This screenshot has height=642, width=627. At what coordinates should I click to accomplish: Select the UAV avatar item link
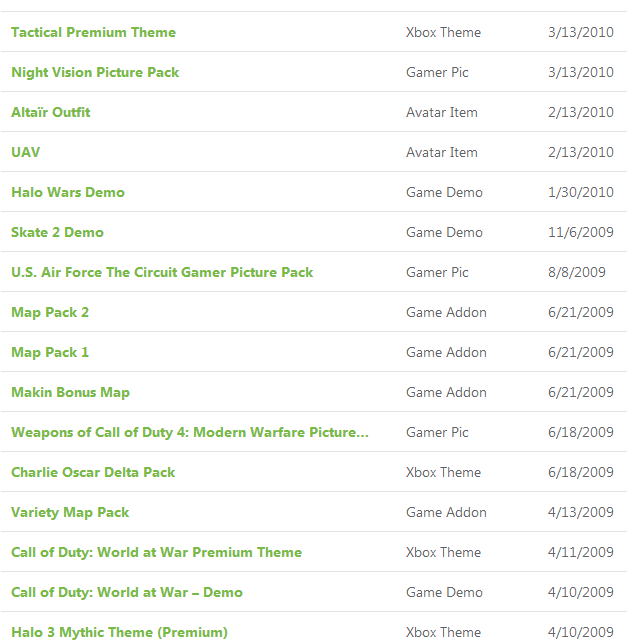[26, 152]
